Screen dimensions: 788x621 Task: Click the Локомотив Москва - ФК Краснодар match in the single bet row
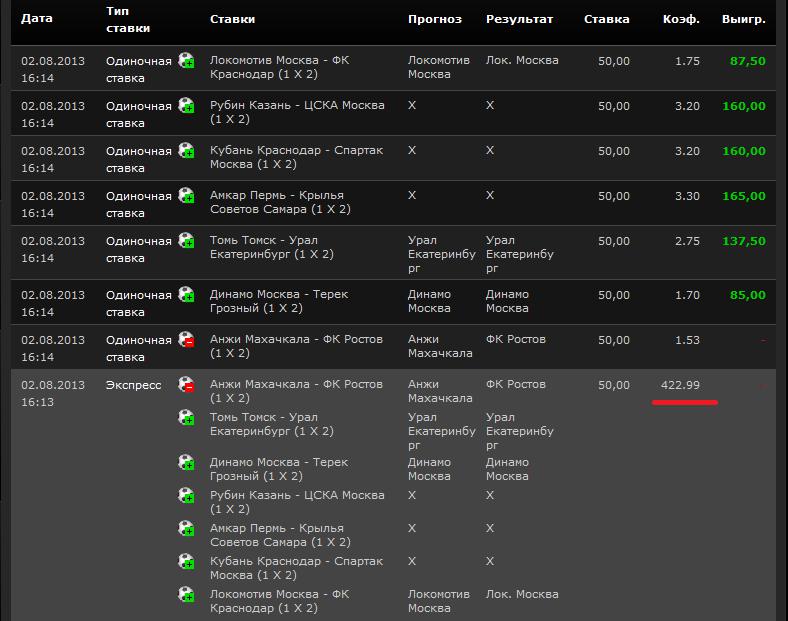click(279, 67)
